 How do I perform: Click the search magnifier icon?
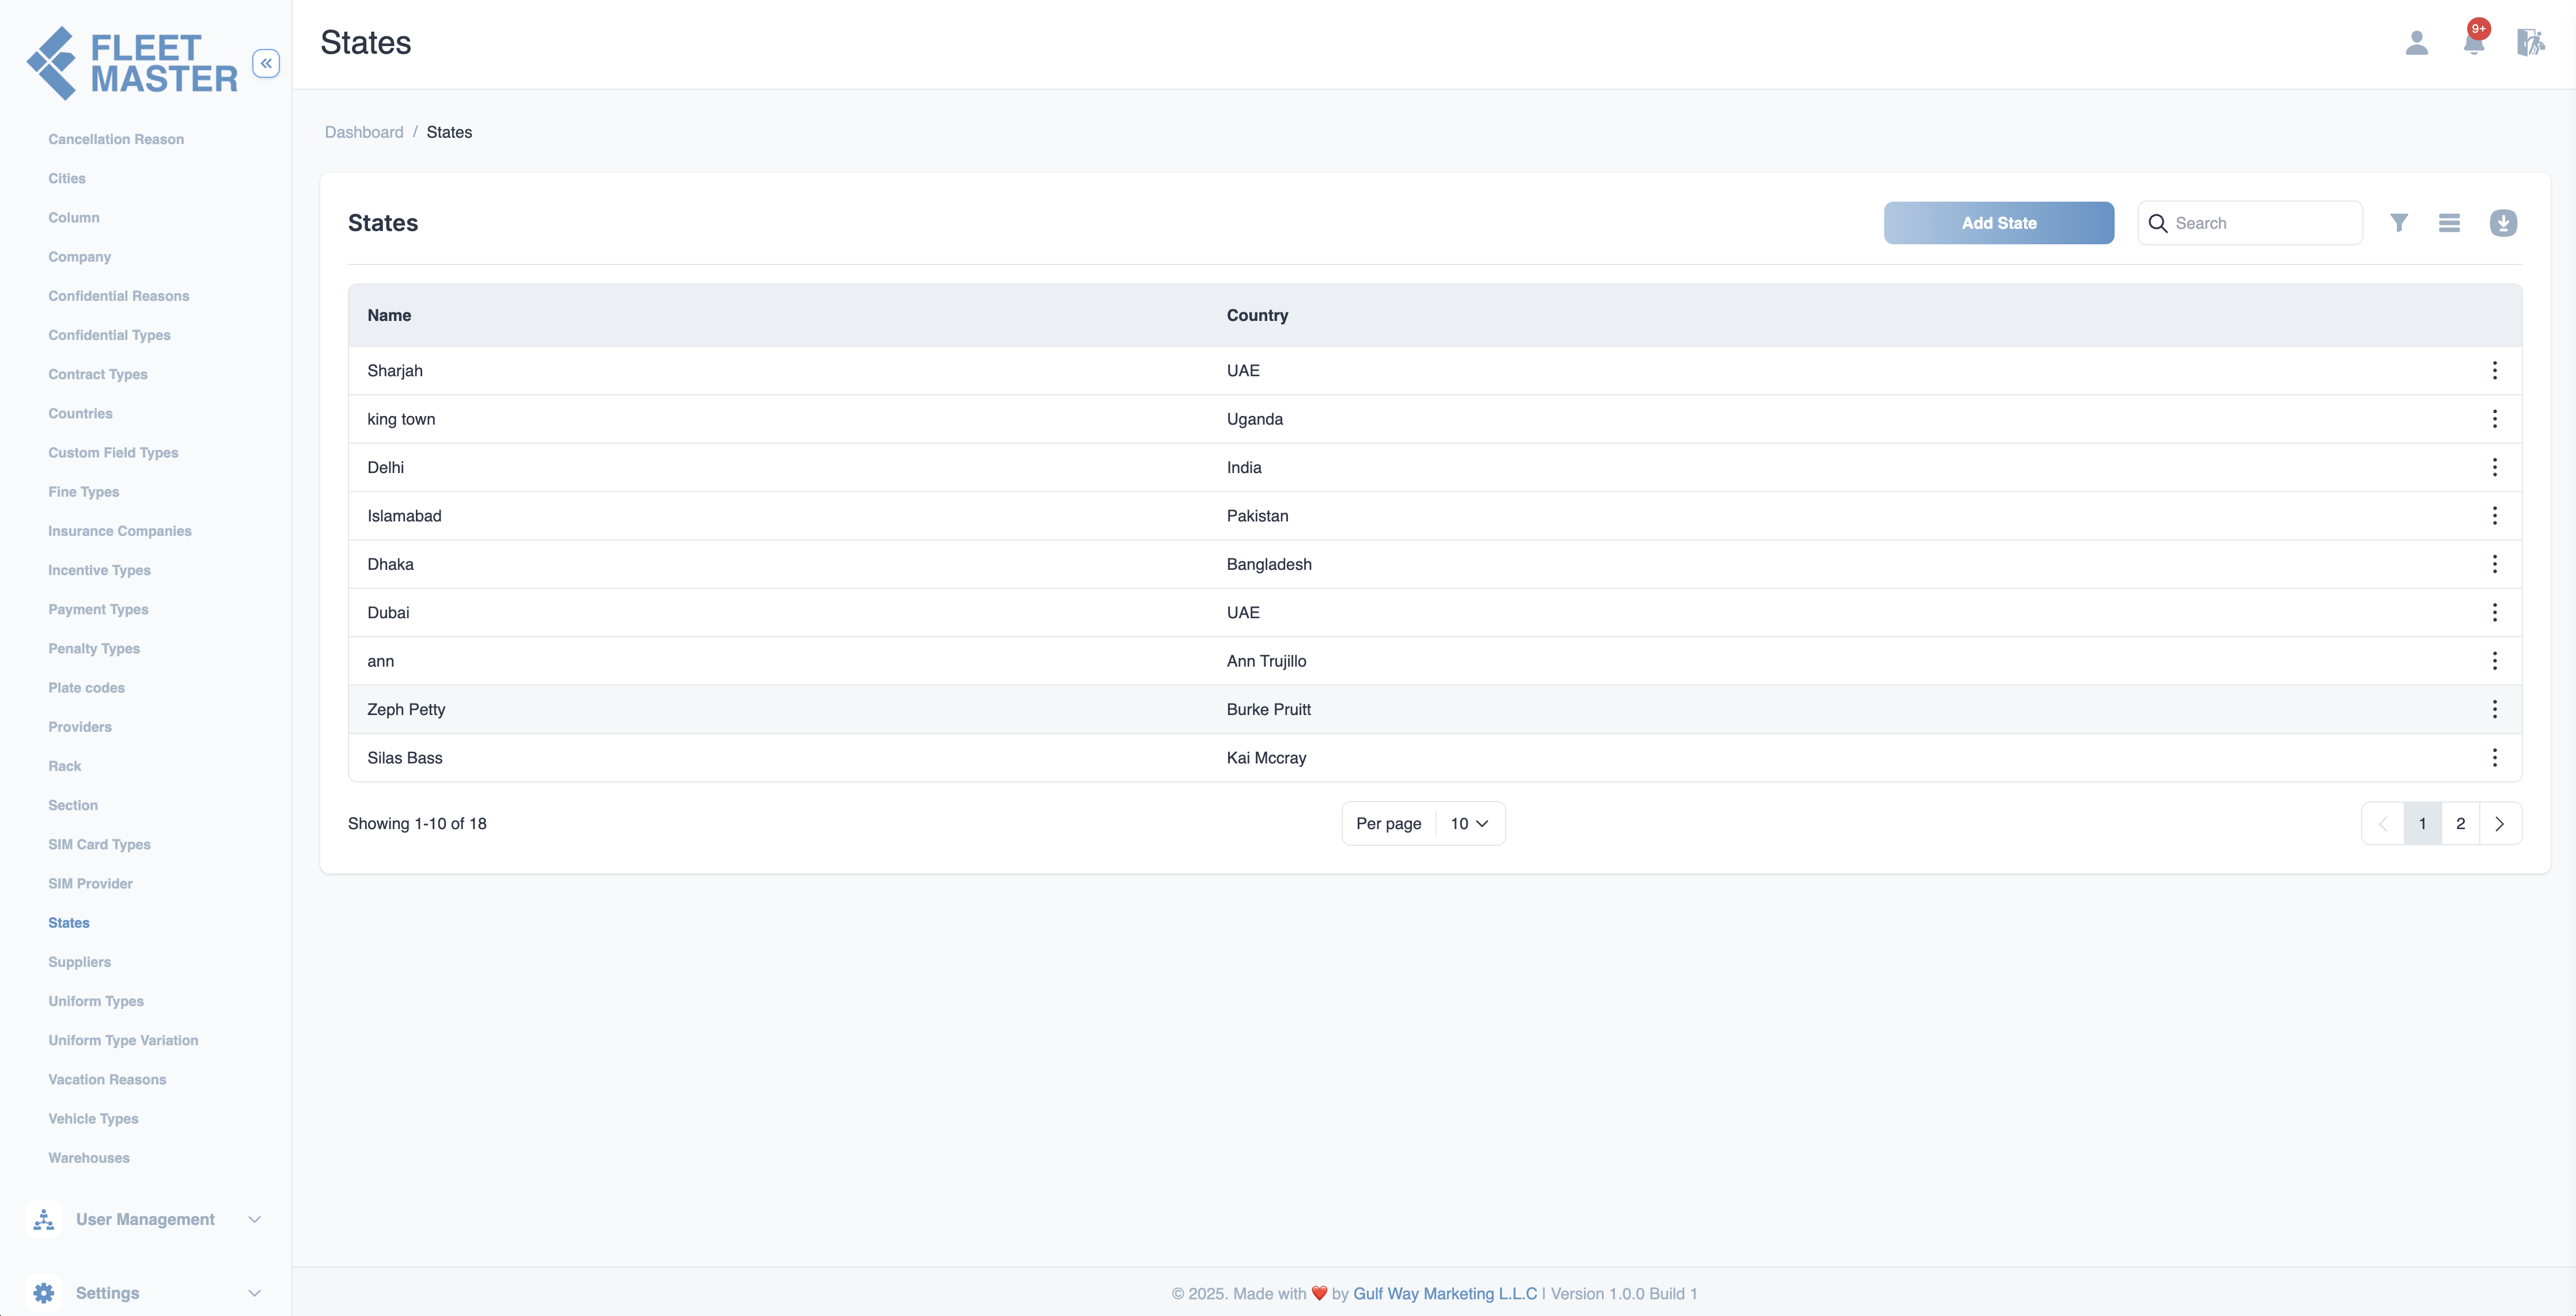click(x=2158, y=223)
